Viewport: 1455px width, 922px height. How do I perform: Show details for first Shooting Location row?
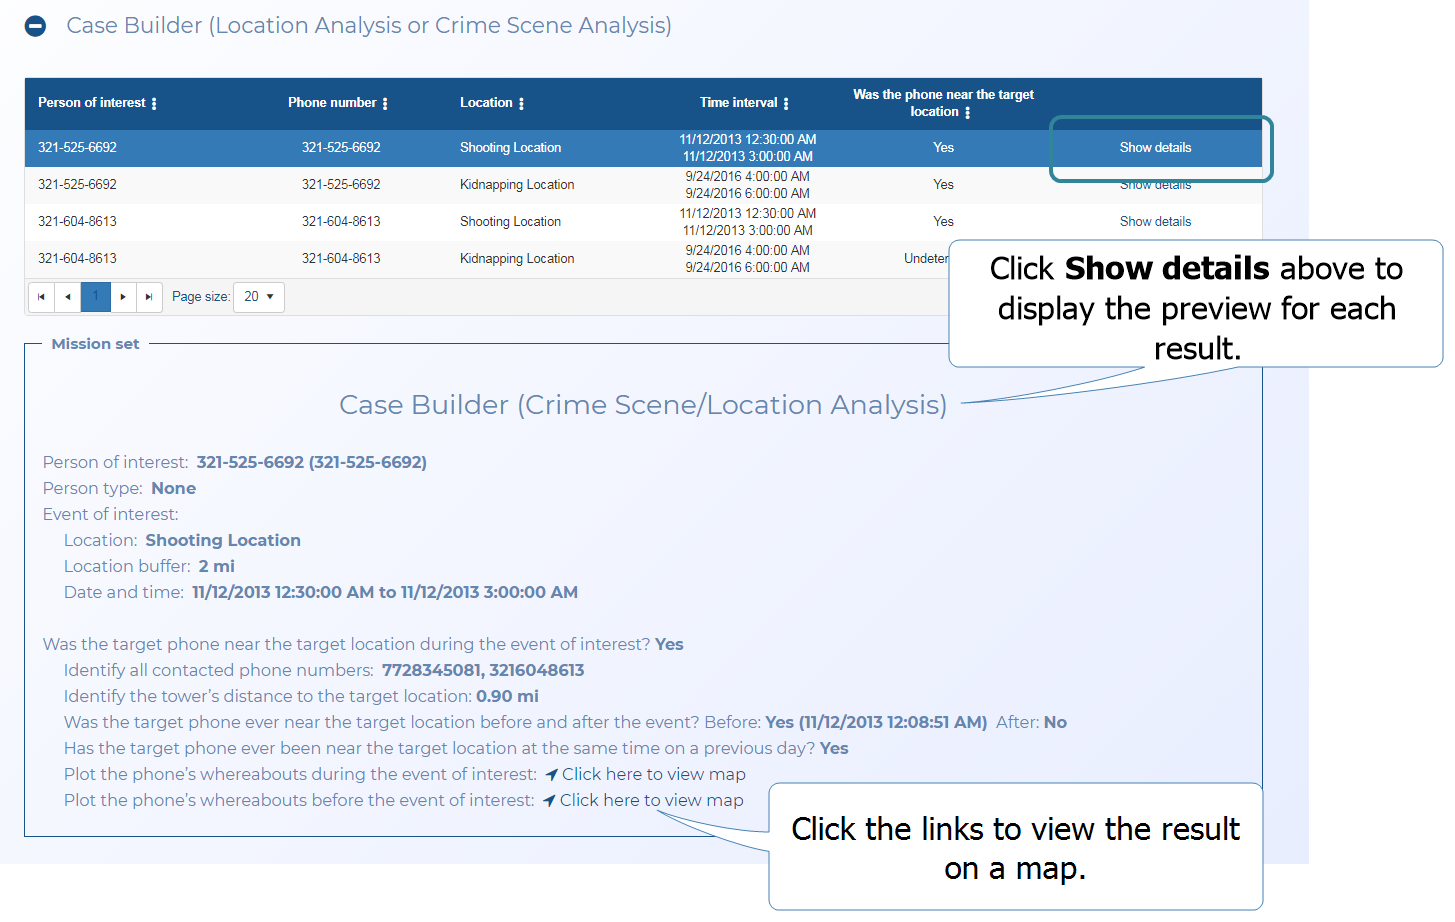coord(1155,148)
